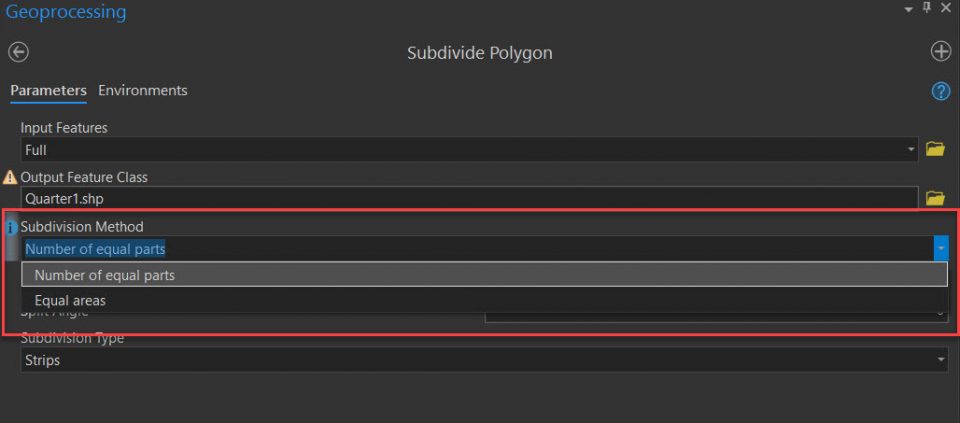Open the Geoprocessing pane options arrow
This screenshot has height=423, width=960.
[909, 9]
